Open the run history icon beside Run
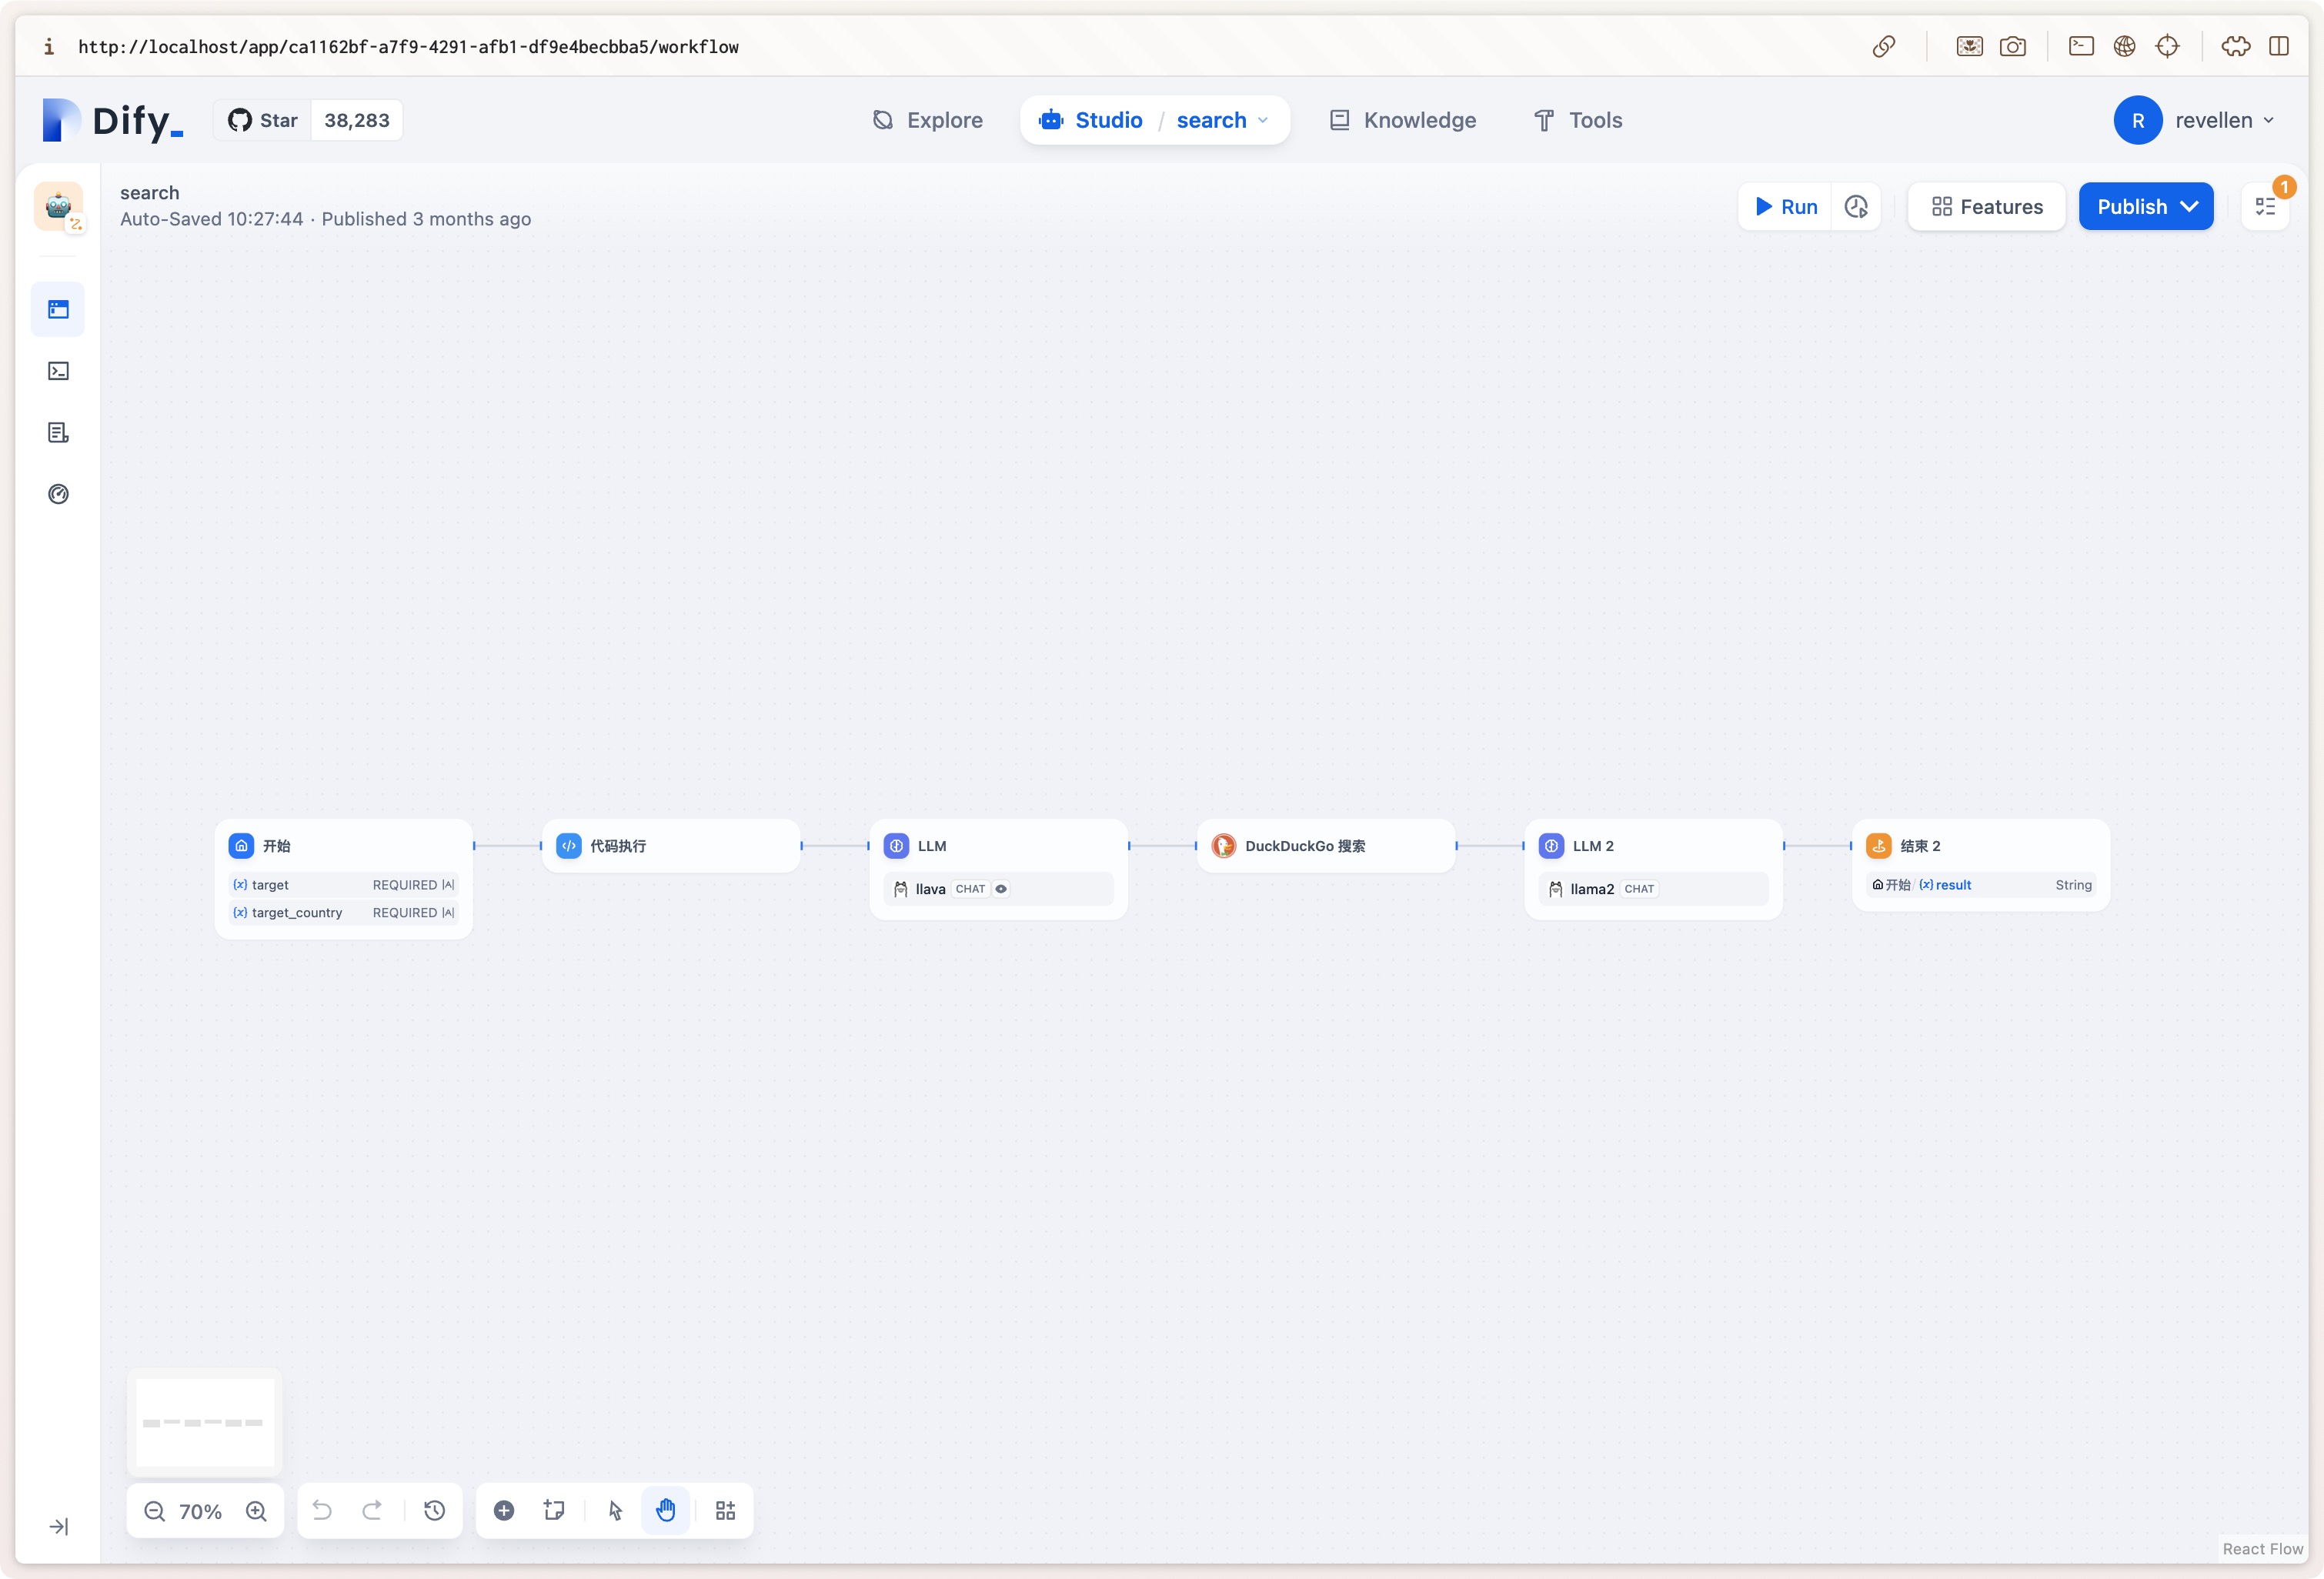Viewport: 2324px width, 1579px height. (x=1856, y=207)
